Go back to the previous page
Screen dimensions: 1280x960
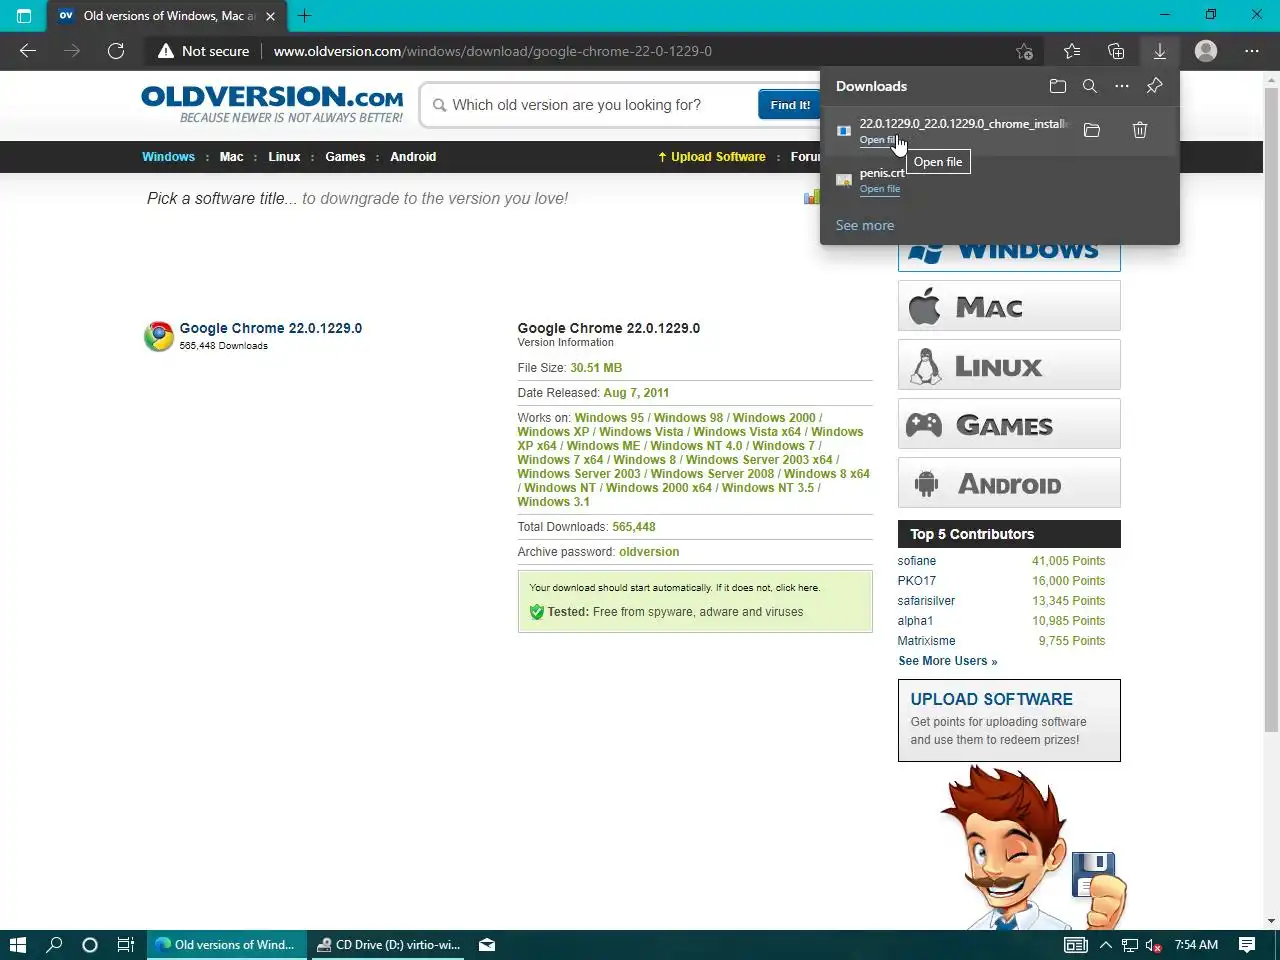[28, 51]
